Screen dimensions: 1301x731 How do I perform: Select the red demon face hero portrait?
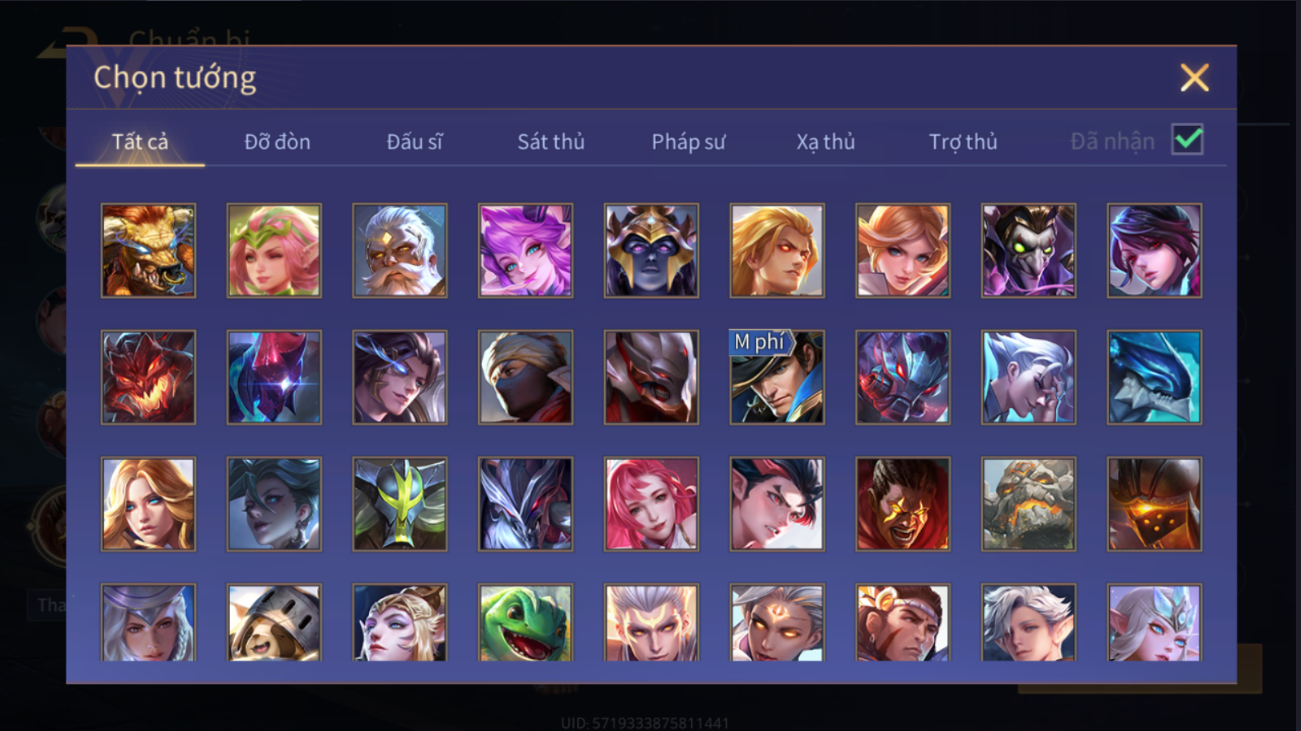pyautogui.click(x=148, y=378)
